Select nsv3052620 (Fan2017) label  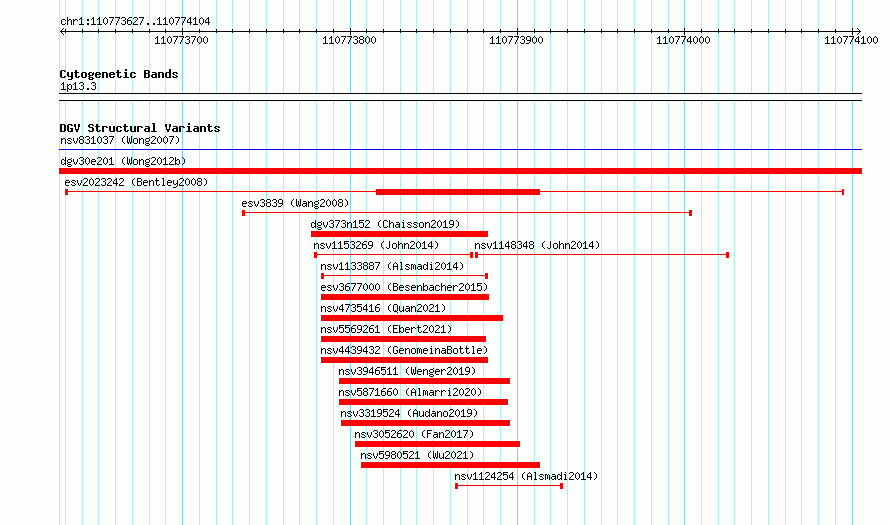[x=414, y=434]
